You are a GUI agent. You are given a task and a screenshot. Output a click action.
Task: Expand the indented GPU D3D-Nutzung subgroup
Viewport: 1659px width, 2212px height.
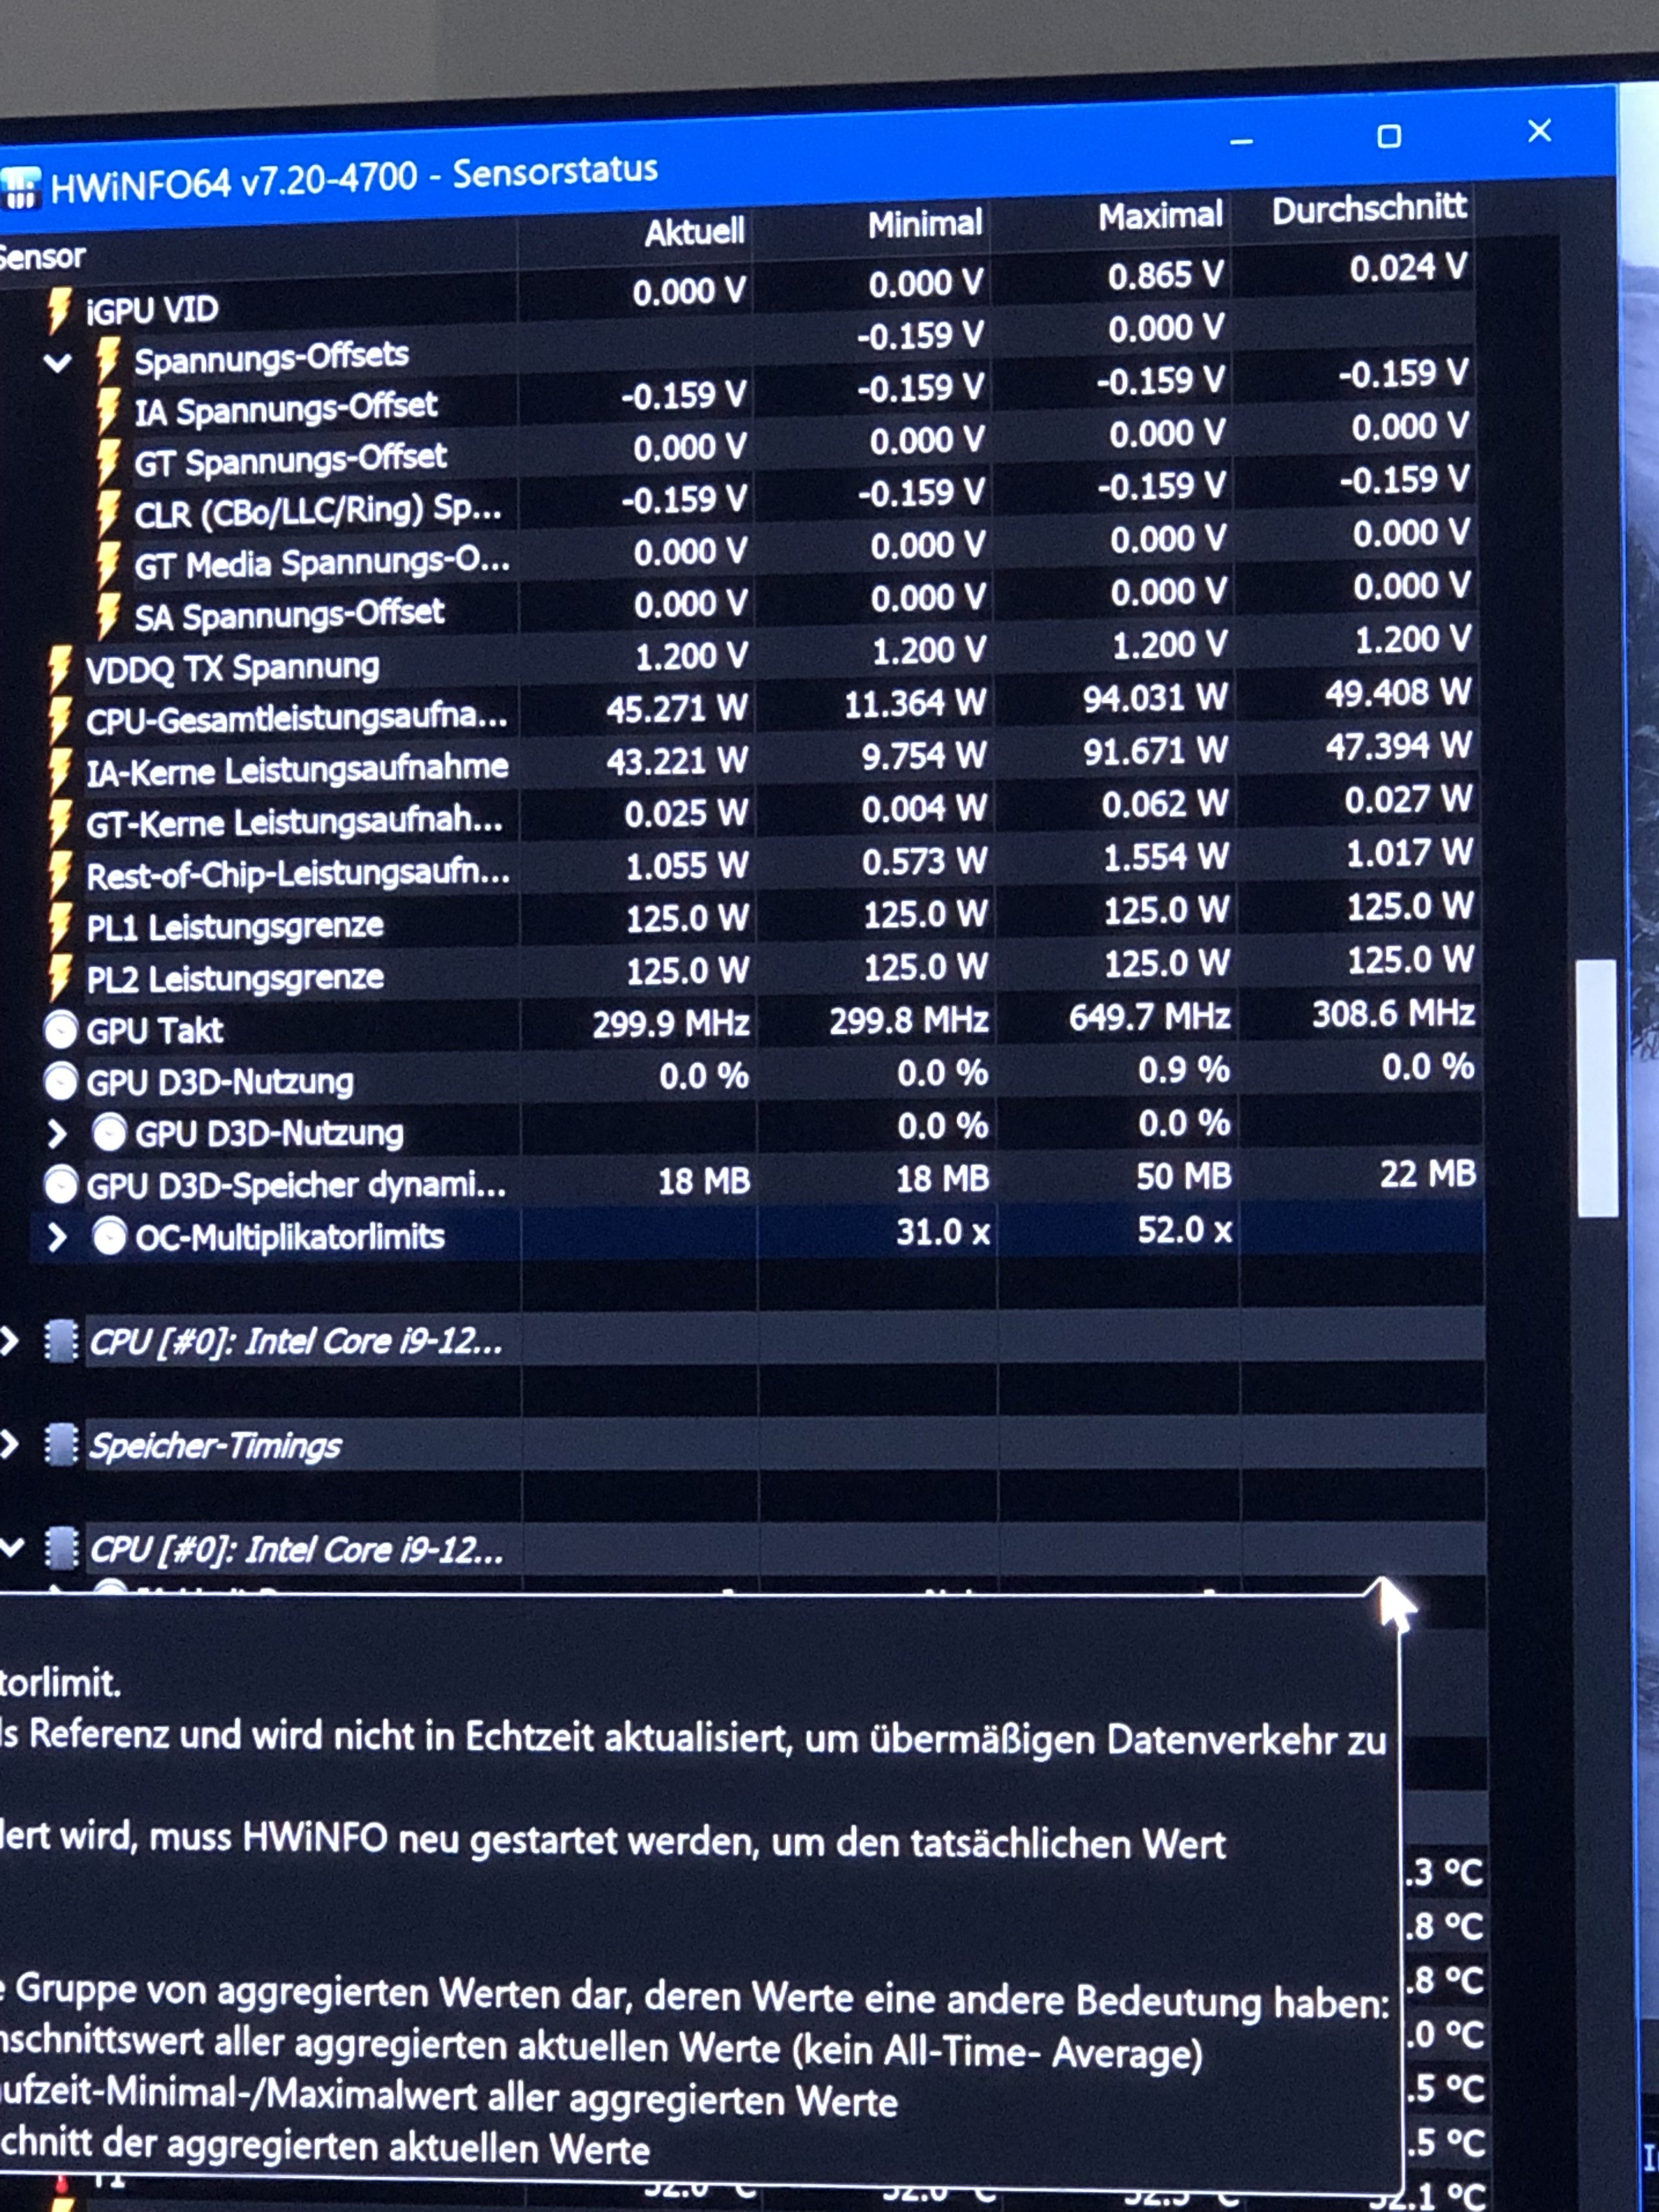pos(57,1134)
